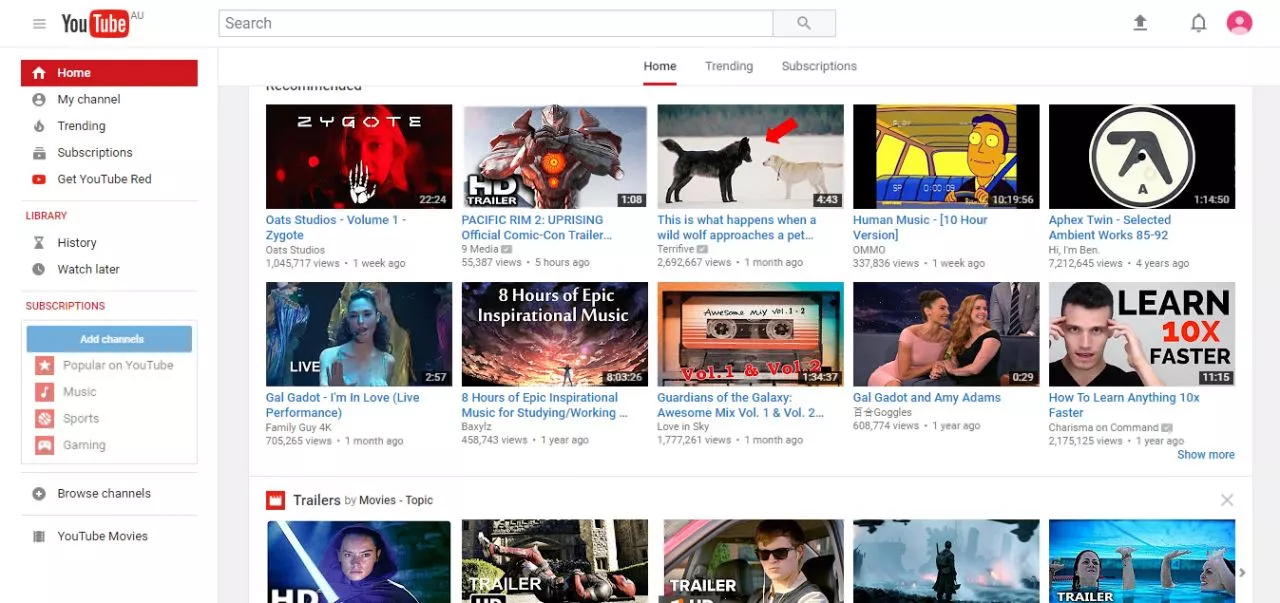The width and height of the screenshot is (1280, 603).
Task: Expand recommendations with Show more
Action: click(x=1205, y=455)
